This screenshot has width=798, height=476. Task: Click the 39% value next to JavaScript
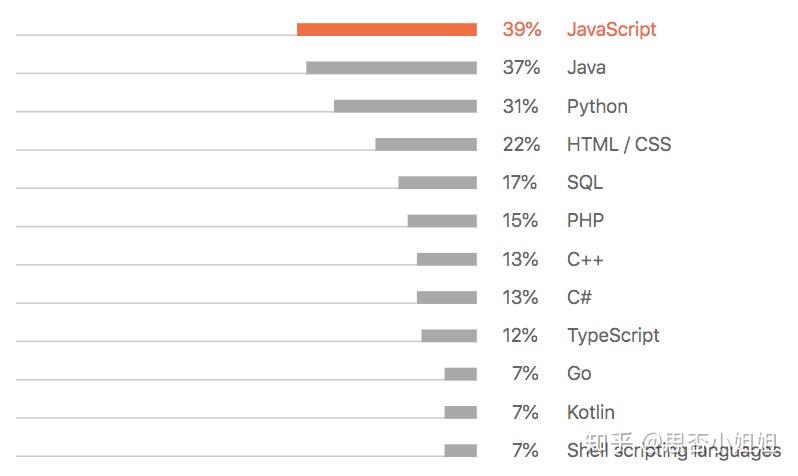coord(521,30)
